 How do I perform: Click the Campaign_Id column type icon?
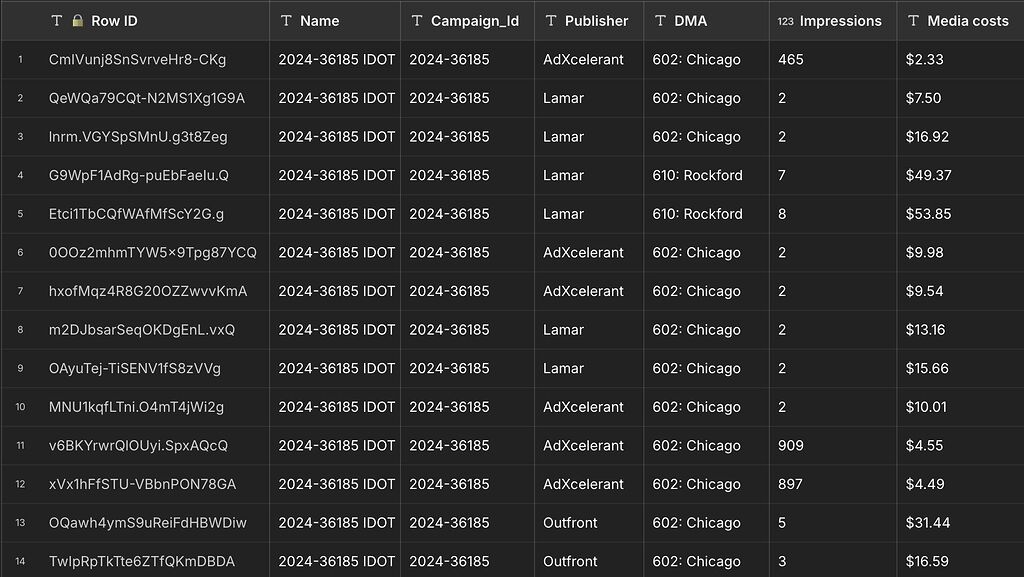[417, 21]
